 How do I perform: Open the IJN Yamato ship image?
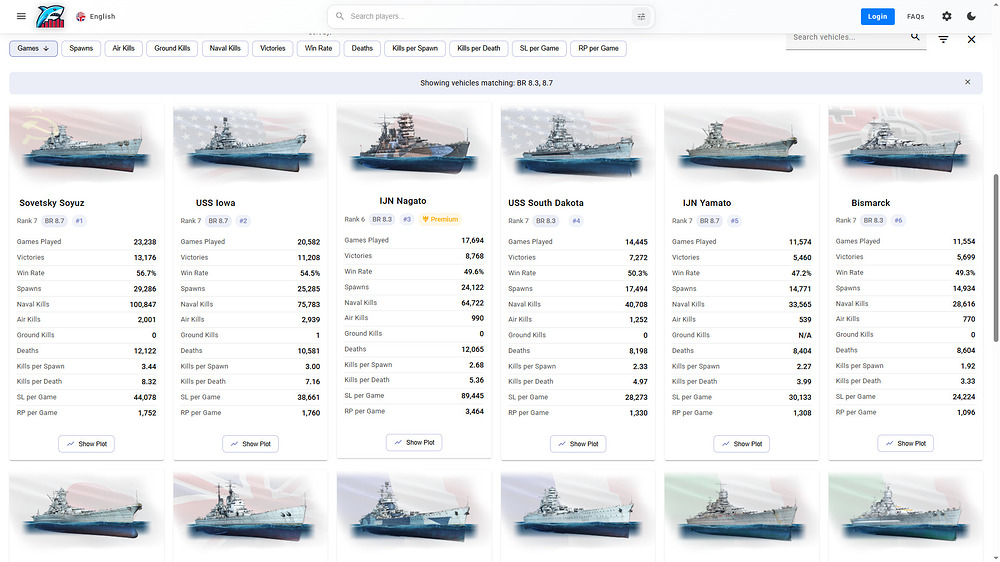742,145
